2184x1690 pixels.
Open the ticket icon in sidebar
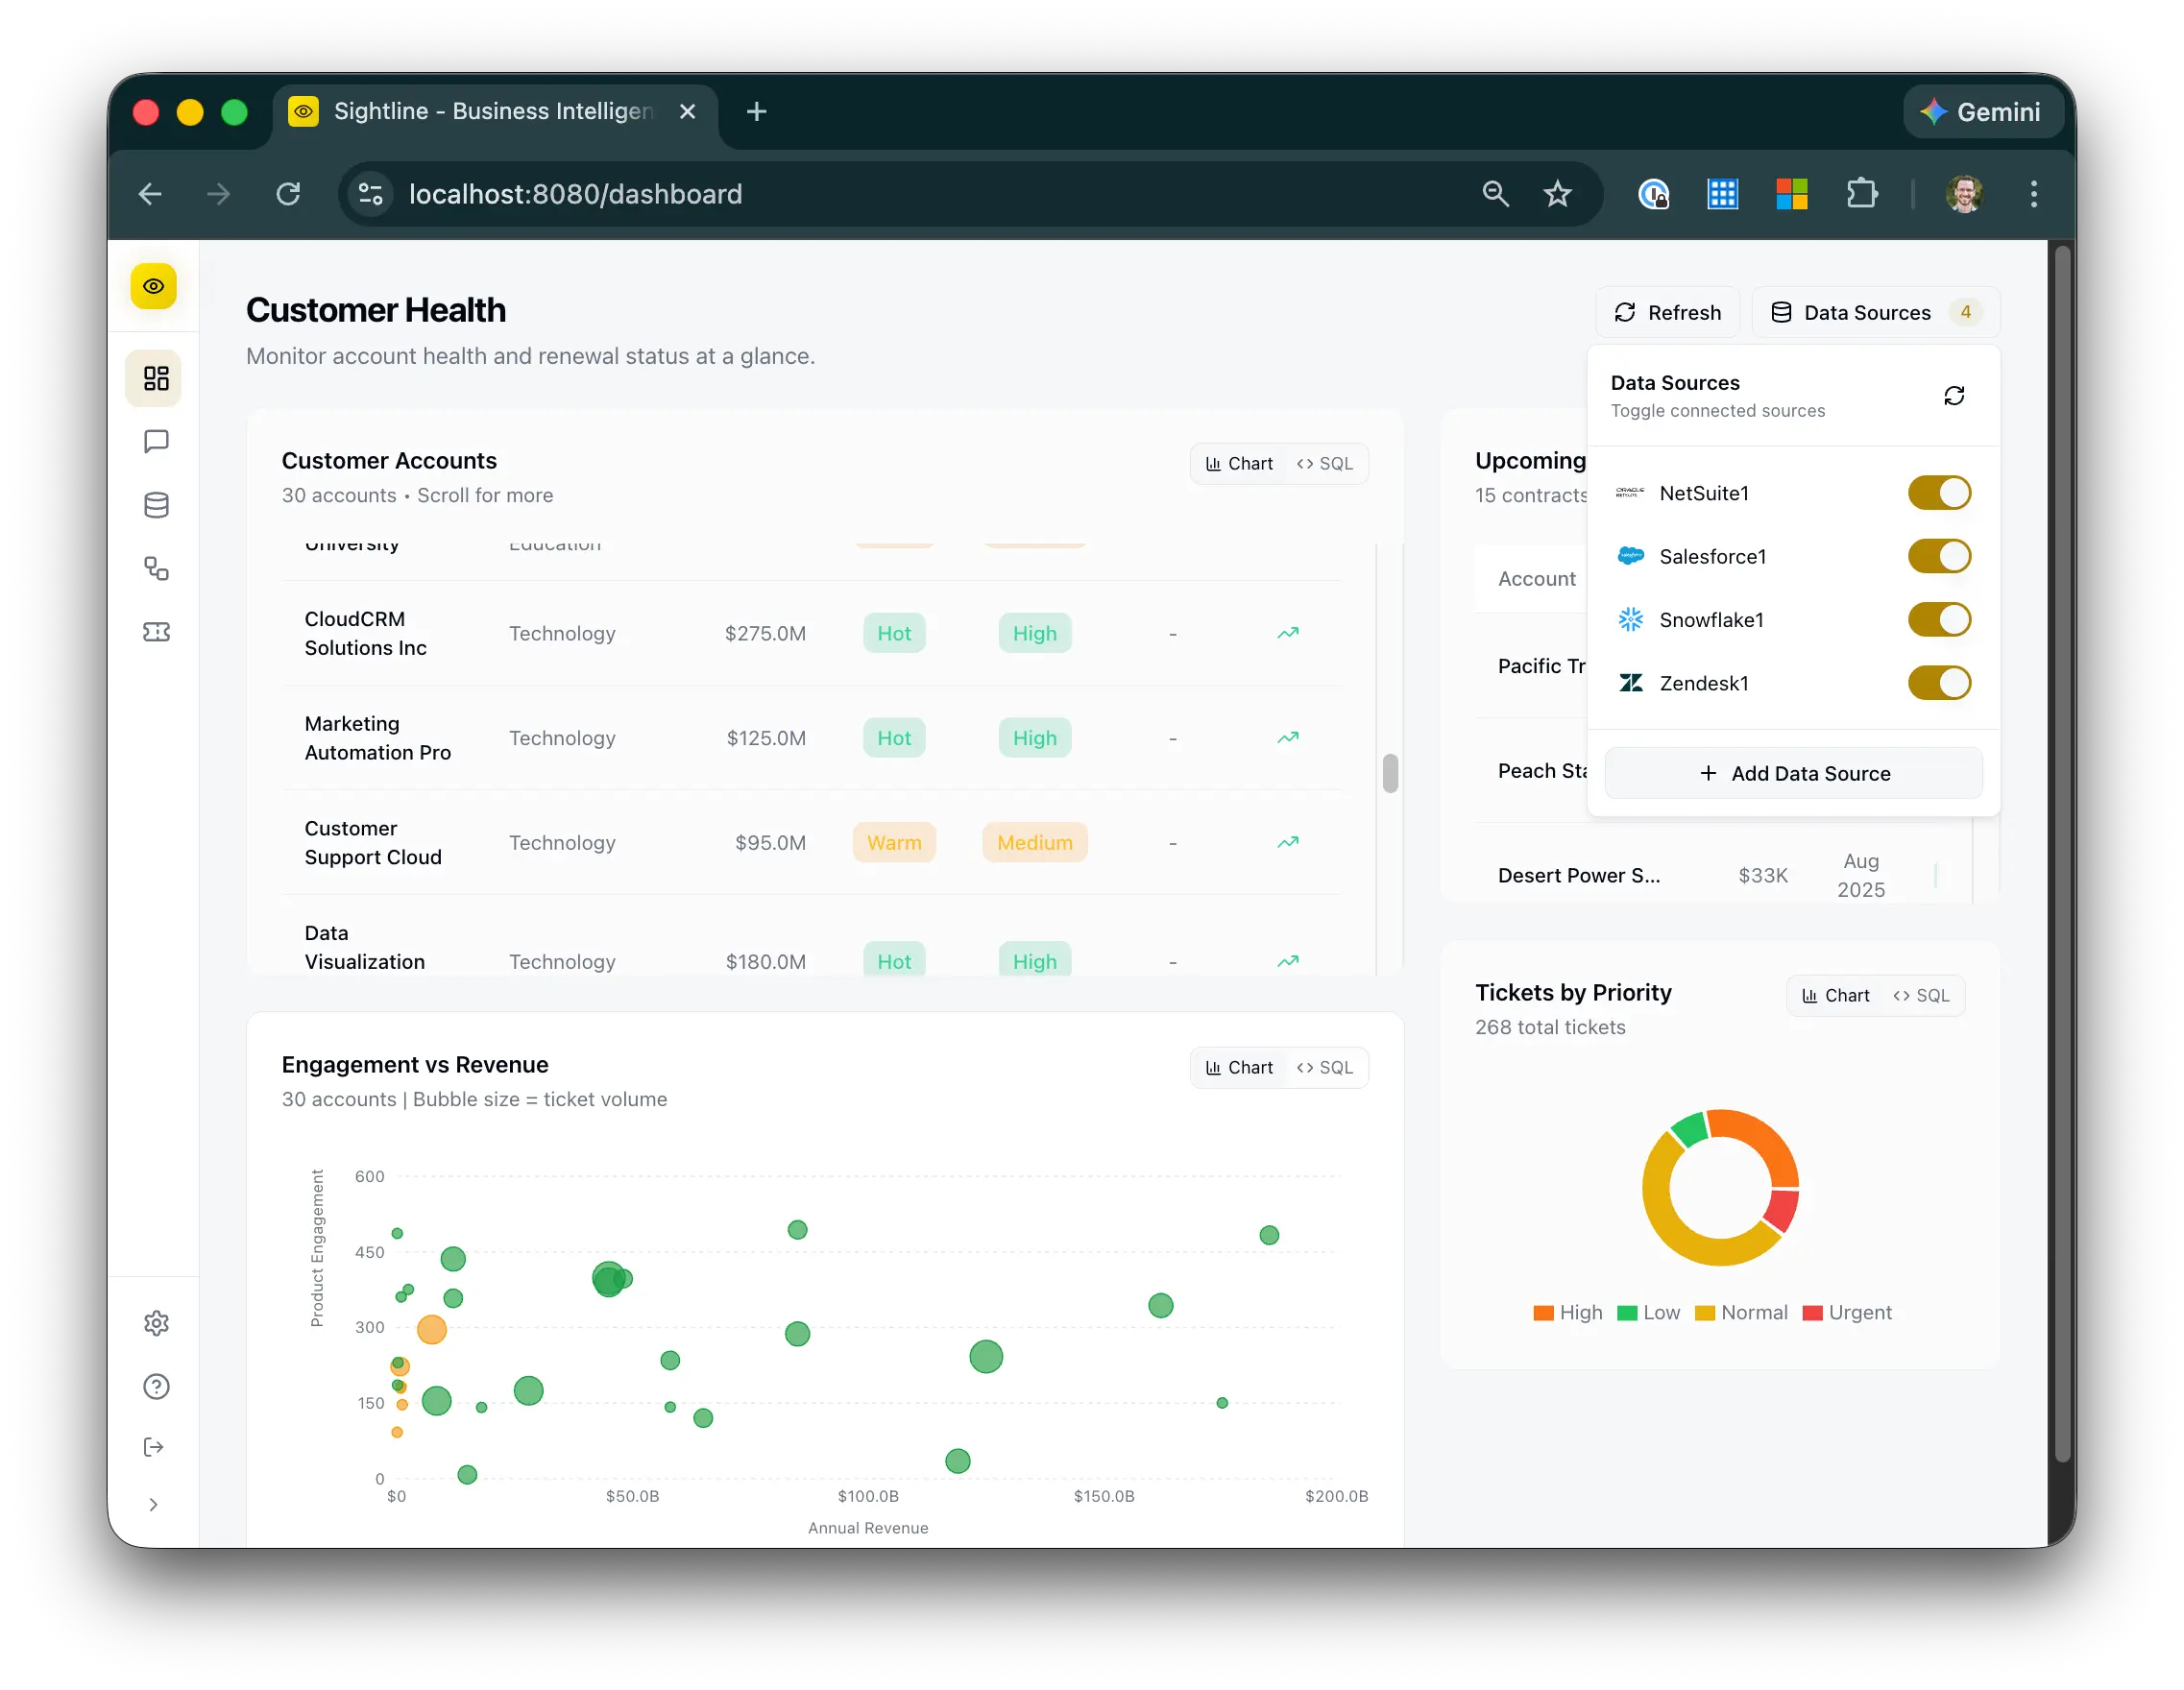pyautogui.click(x=156, y=632)
